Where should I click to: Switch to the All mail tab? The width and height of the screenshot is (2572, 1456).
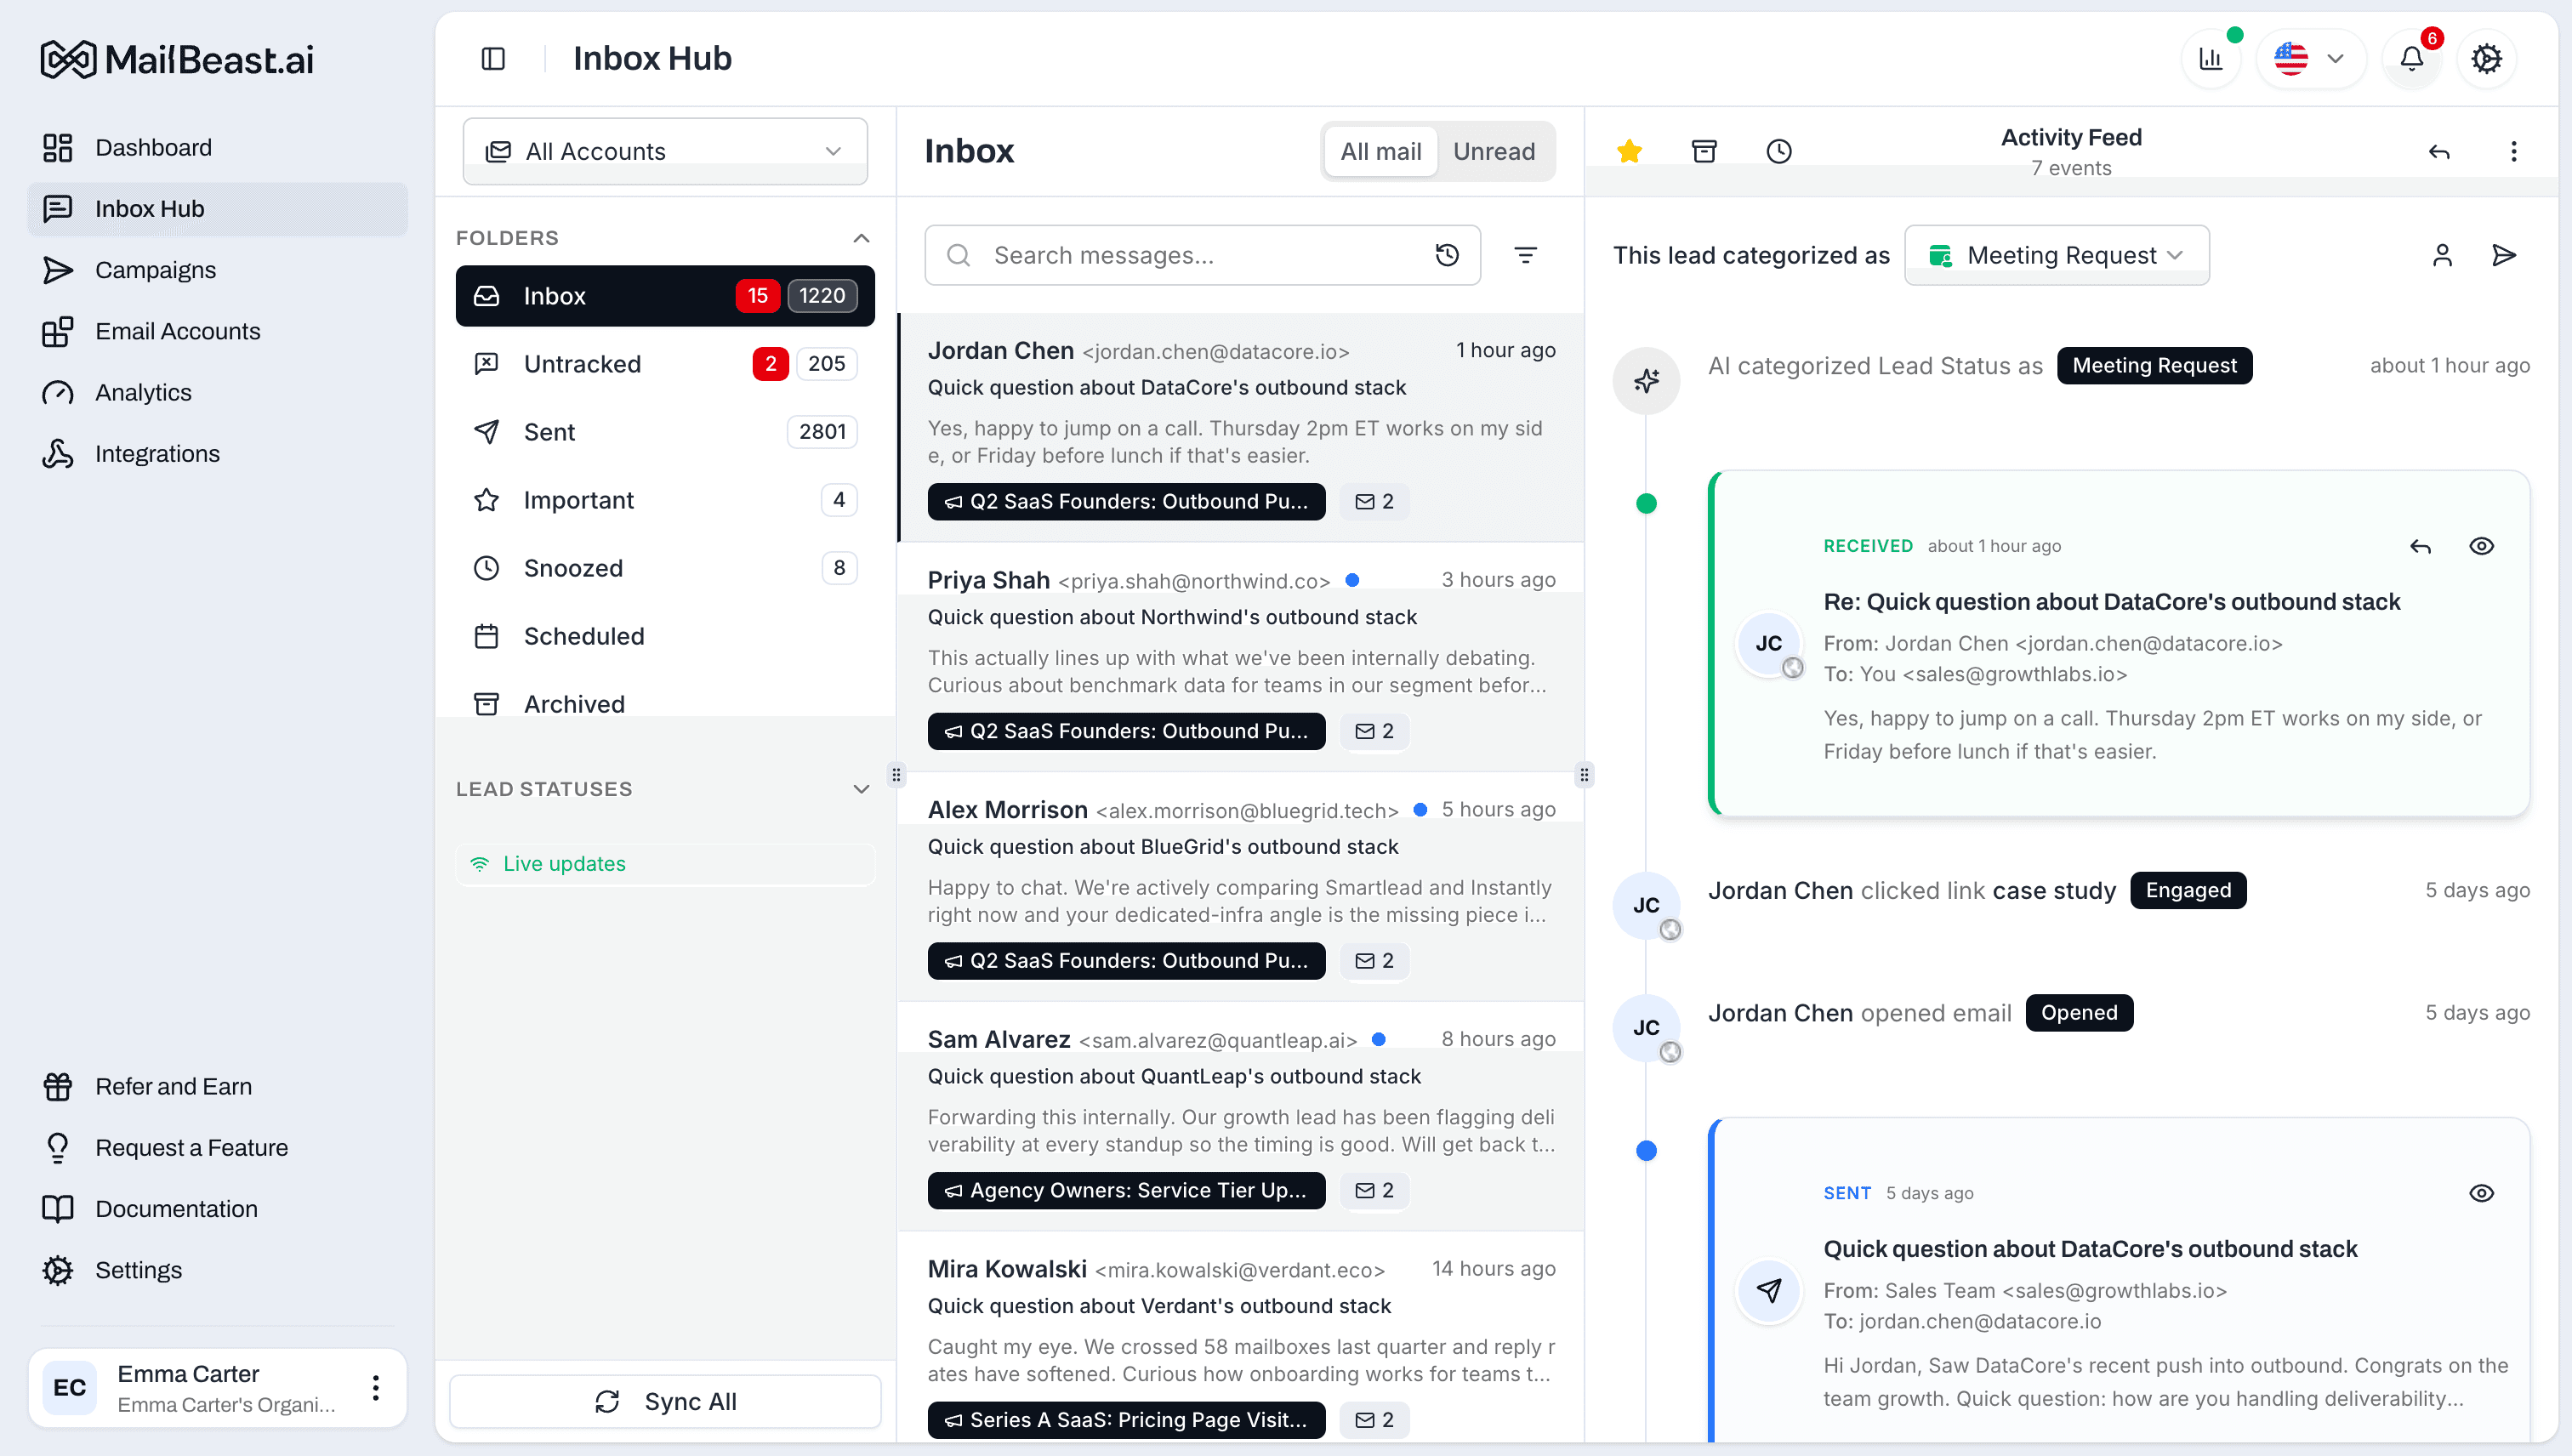[1381, 151]
